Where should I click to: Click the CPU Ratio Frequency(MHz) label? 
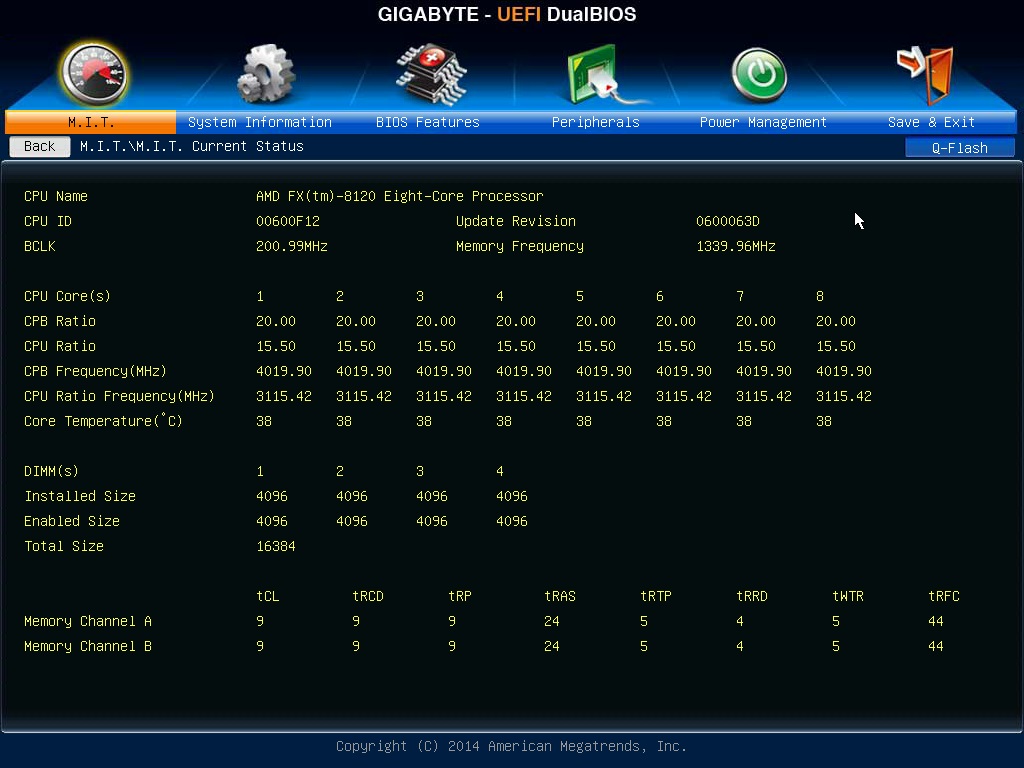click(x=120, y=396)
